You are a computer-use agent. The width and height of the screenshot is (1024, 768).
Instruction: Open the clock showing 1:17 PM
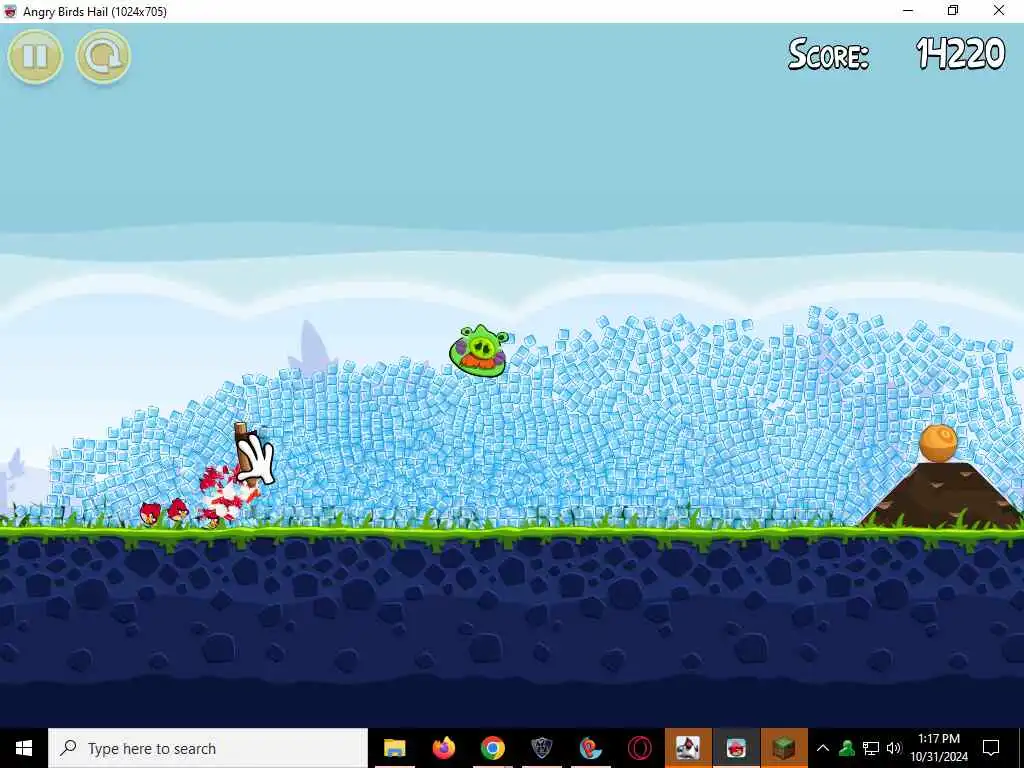[939, 748]
